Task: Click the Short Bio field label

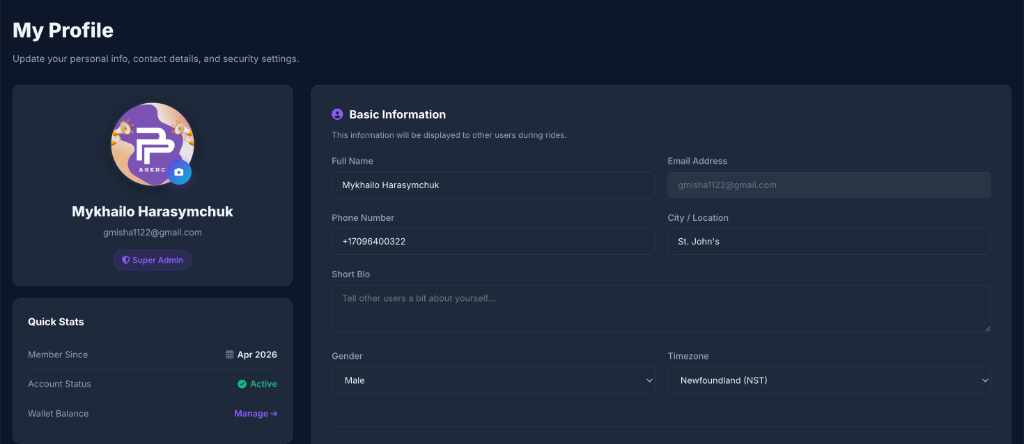Action: [x=351, y=274]
